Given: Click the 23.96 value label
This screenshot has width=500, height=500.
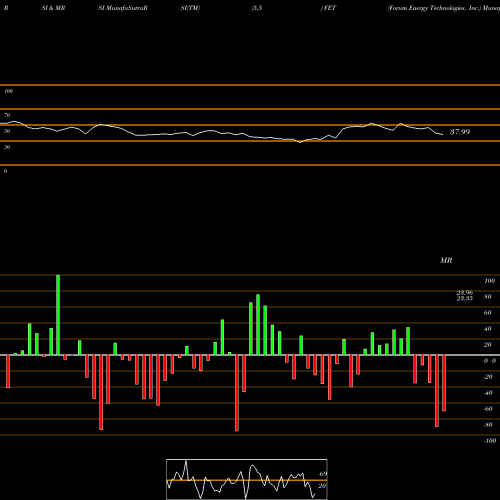Looking at the screenshot, I should [x=465, y=293].
